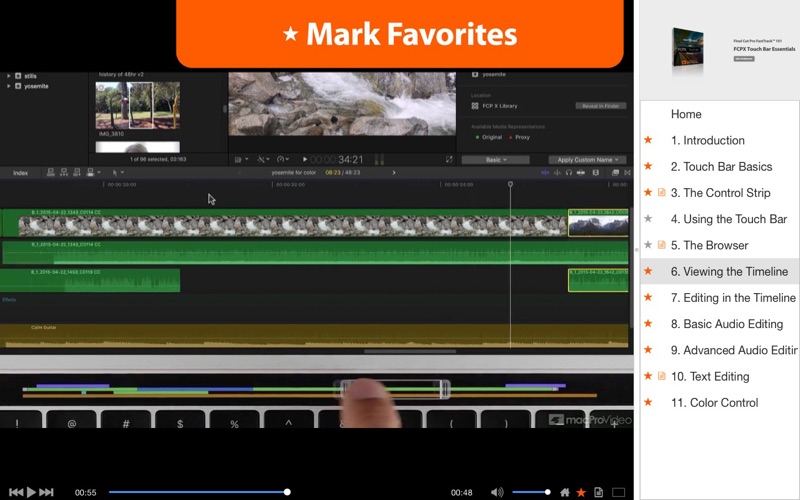Open the clip appearance options icon
This screenshot has height=500, width=800.
[x=595, y=172]
